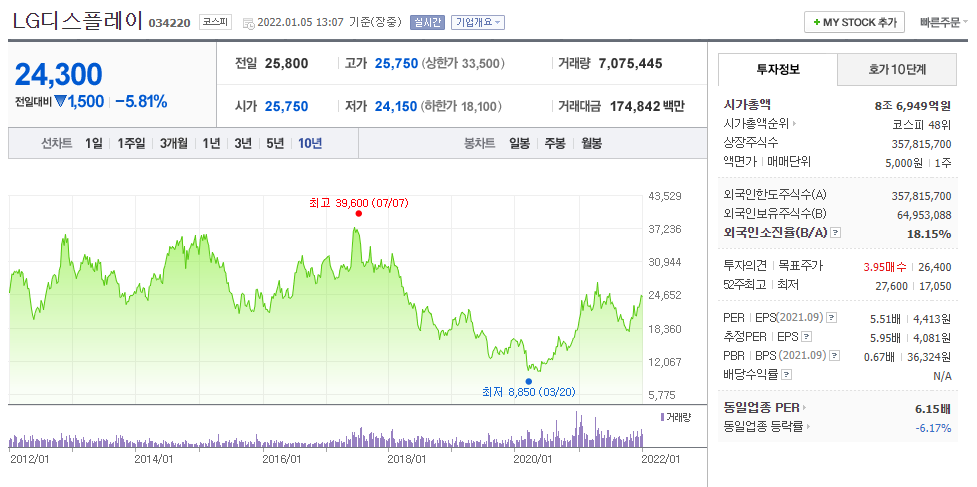Click the 코스피 market label
977x487 pixels.
tap(216, 22)
